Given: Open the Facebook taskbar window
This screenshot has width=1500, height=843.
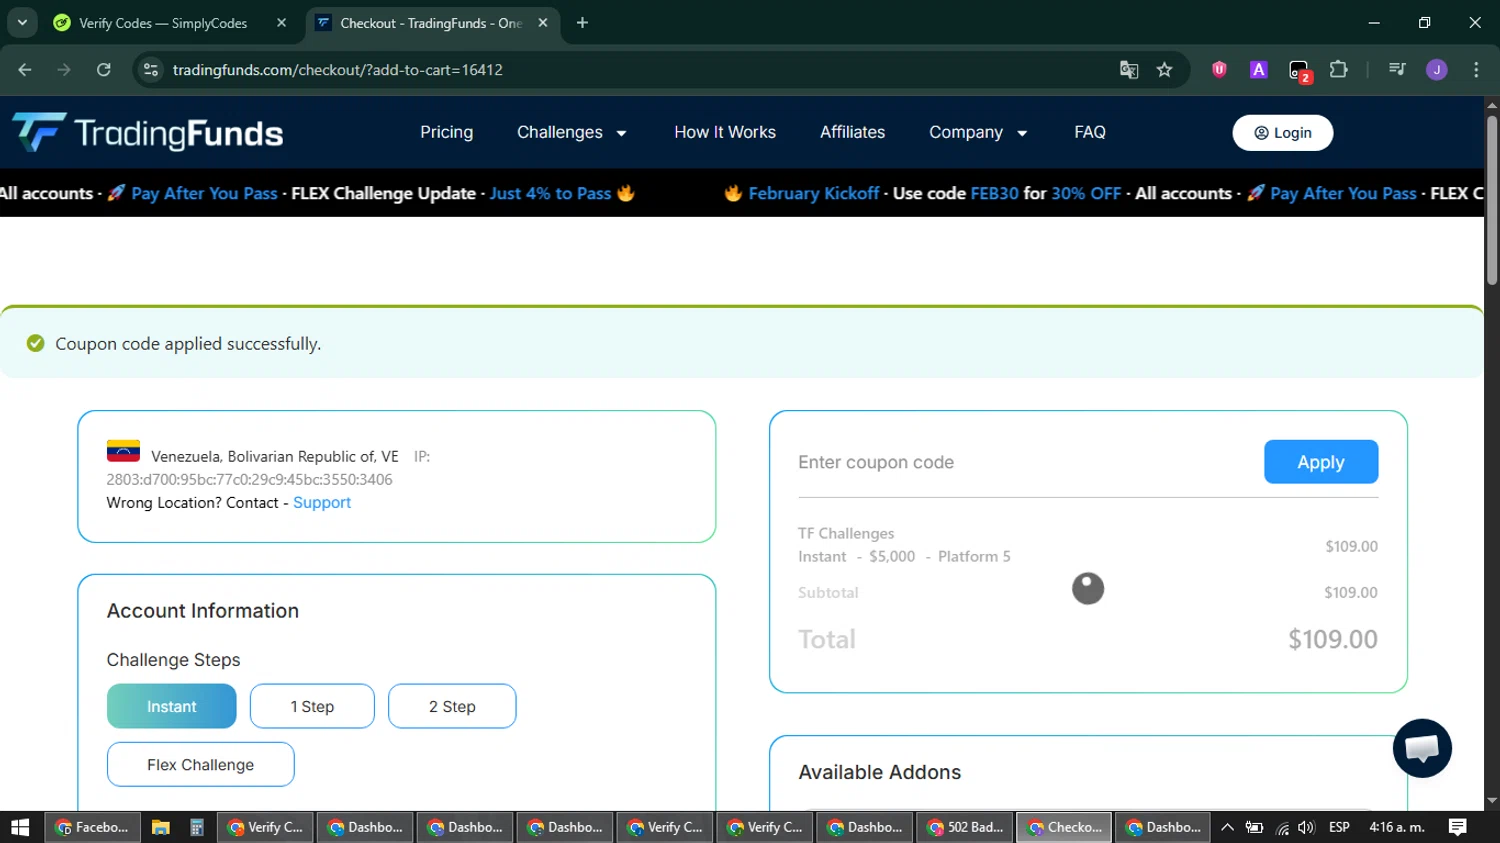Looking at the screenshot, I should 92,827.
